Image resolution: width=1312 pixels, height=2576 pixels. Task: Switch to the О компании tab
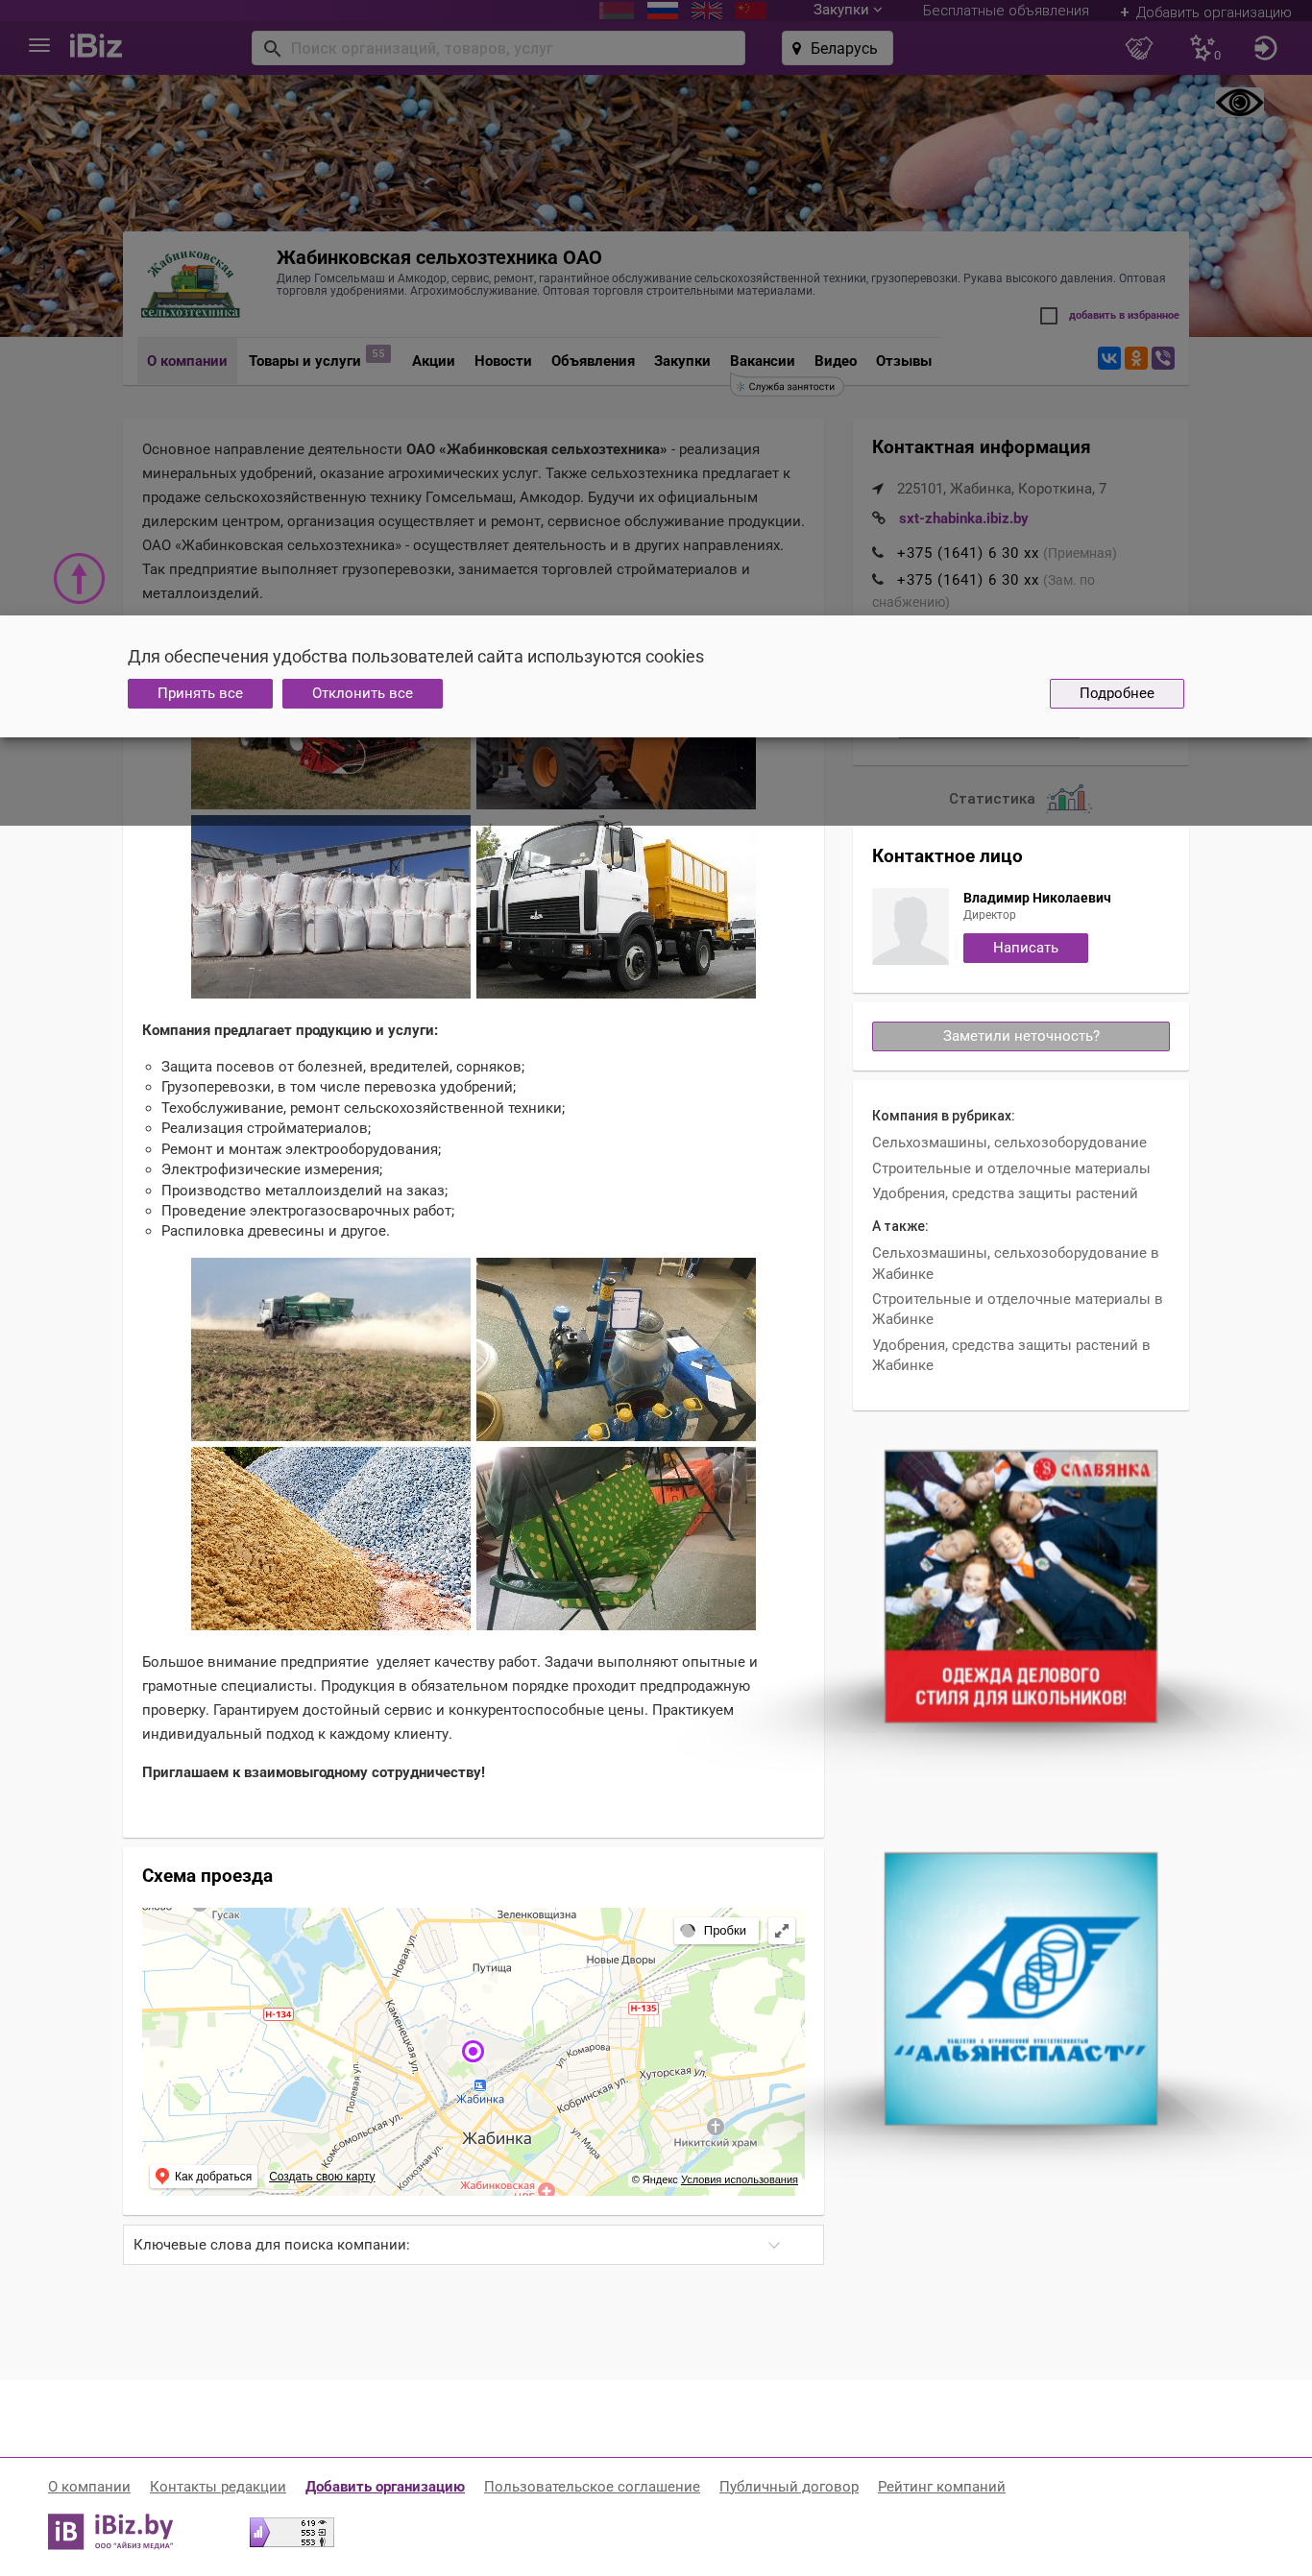tap(187, 361)
